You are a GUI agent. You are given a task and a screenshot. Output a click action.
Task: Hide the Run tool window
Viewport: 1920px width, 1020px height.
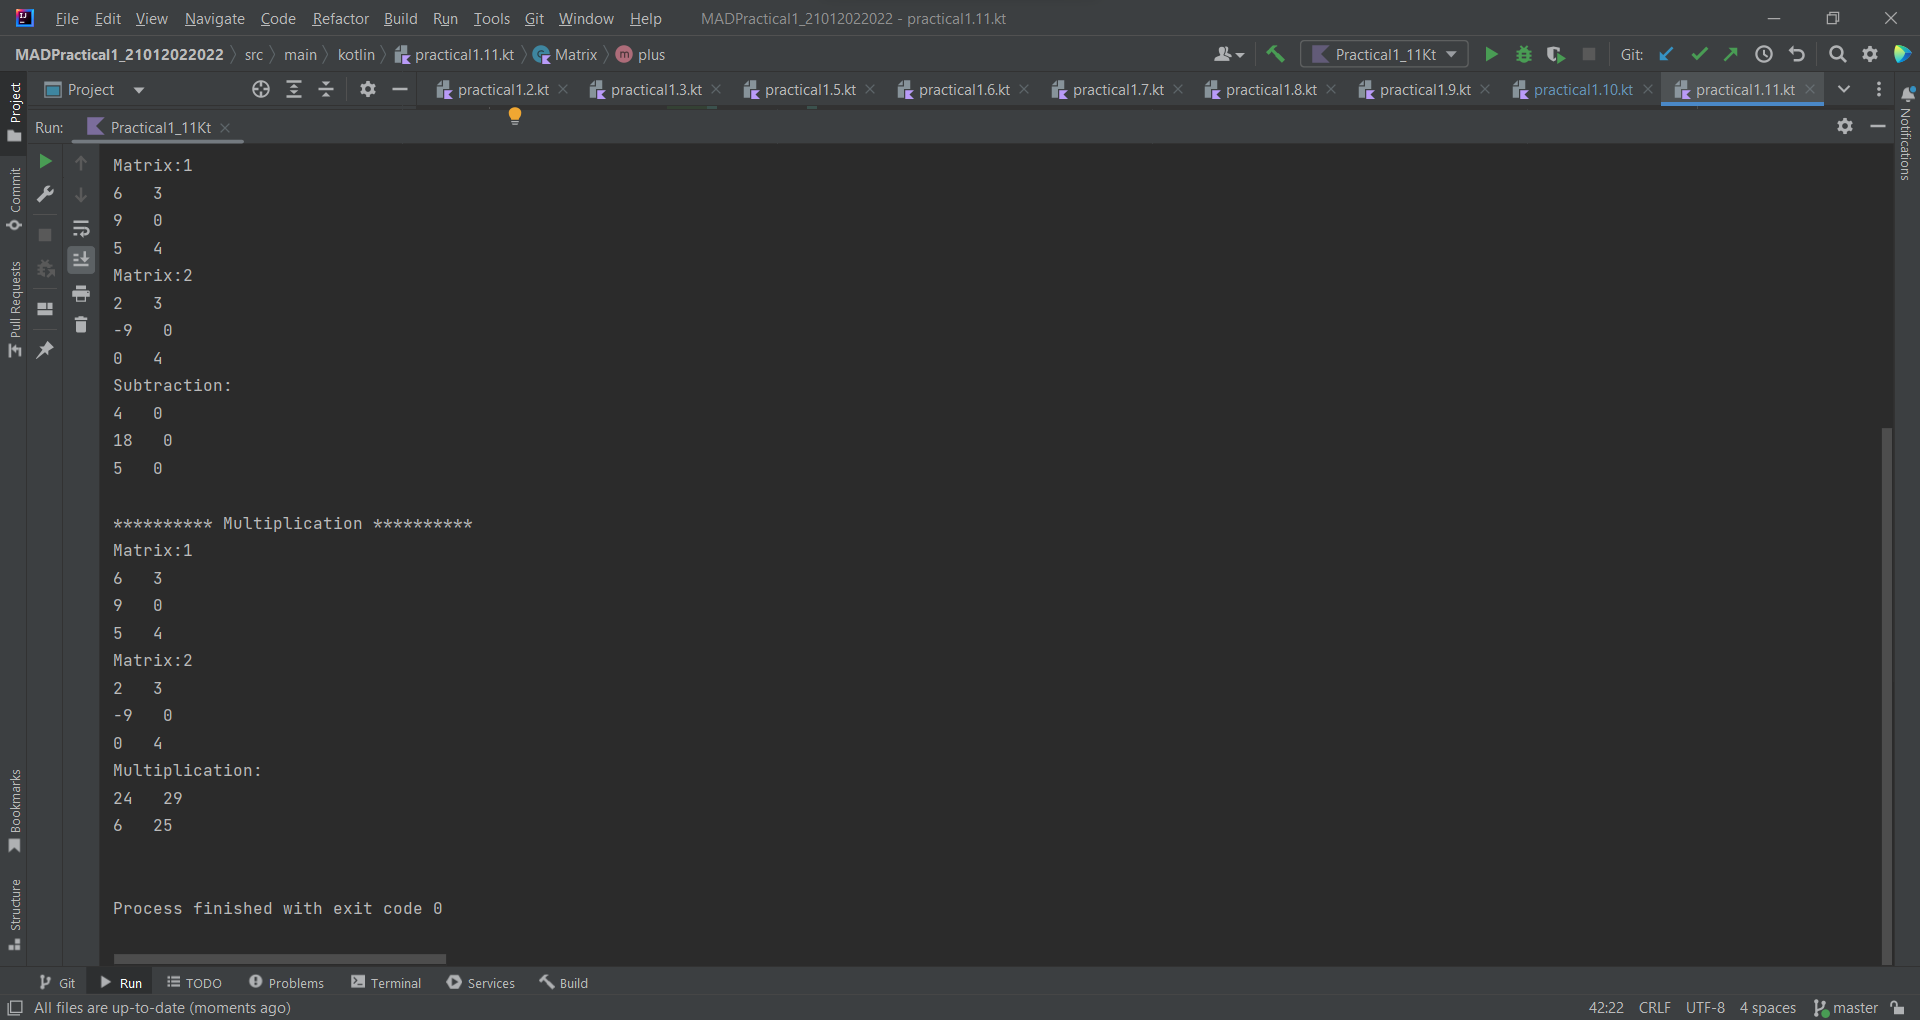click(x=1878, y=126)
